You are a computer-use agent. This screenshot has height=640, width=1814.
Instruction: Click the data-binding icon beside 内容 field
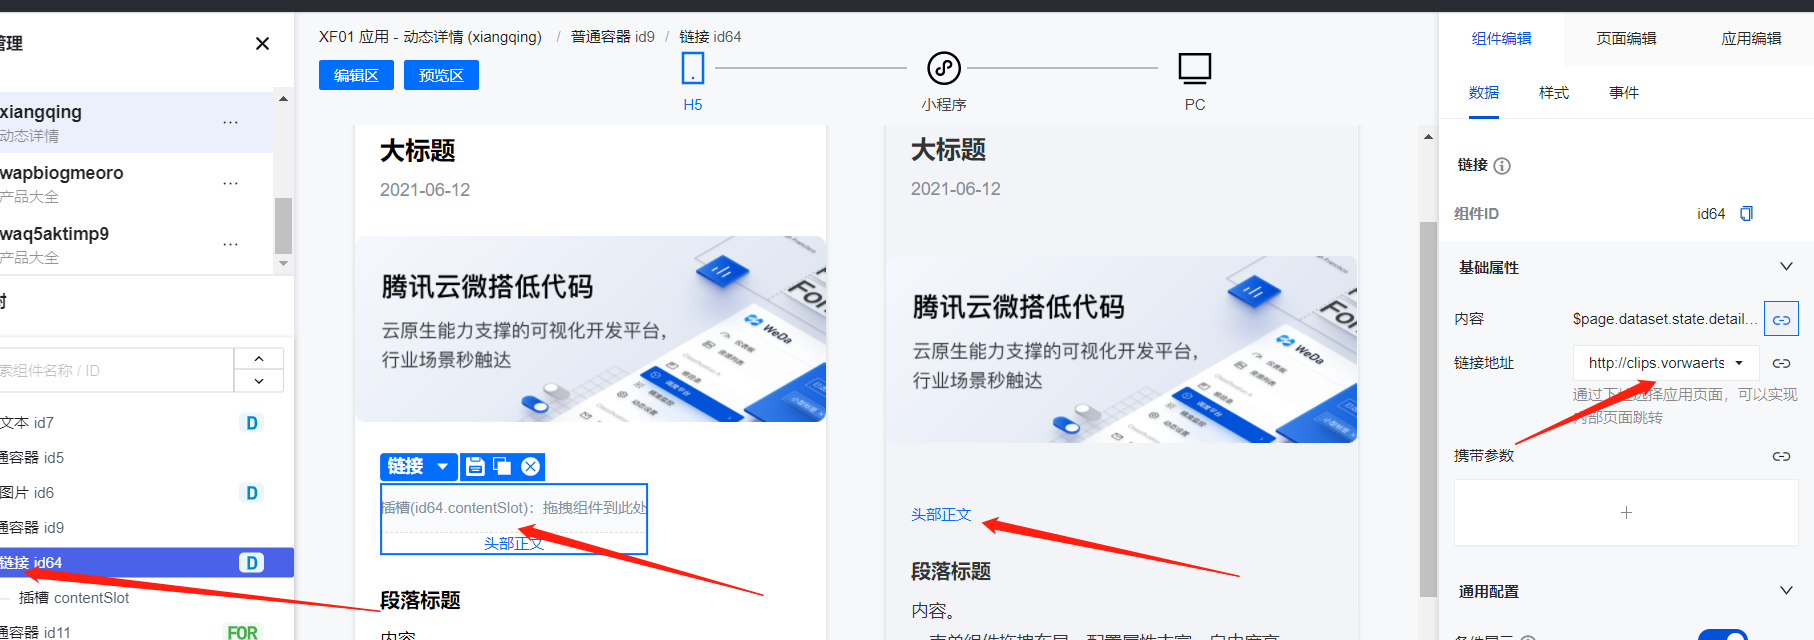pos(1781,319)
